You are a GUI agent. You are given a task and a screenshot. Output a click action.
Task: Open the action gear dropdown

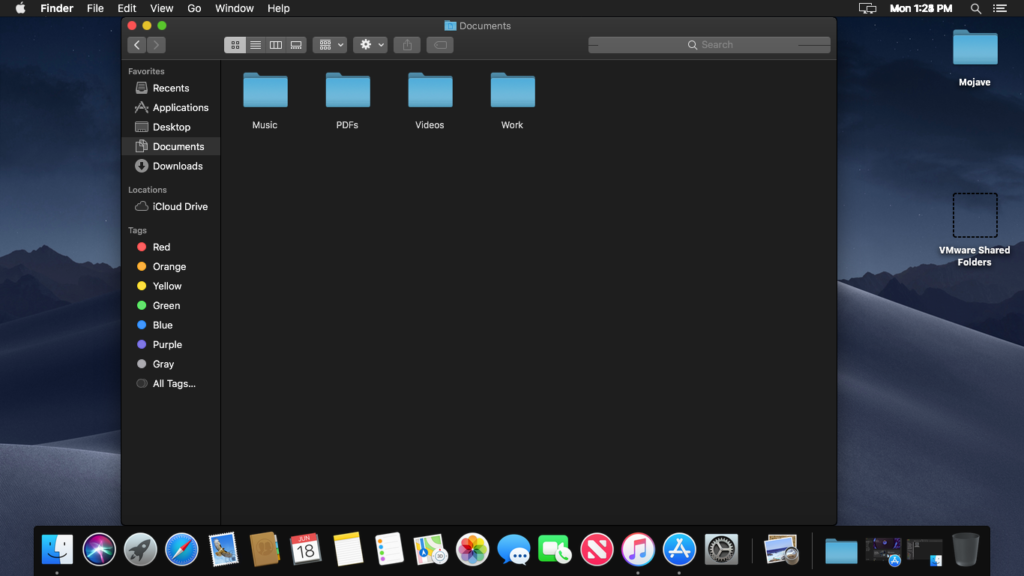pyautogui.click(x=370, y=44)
